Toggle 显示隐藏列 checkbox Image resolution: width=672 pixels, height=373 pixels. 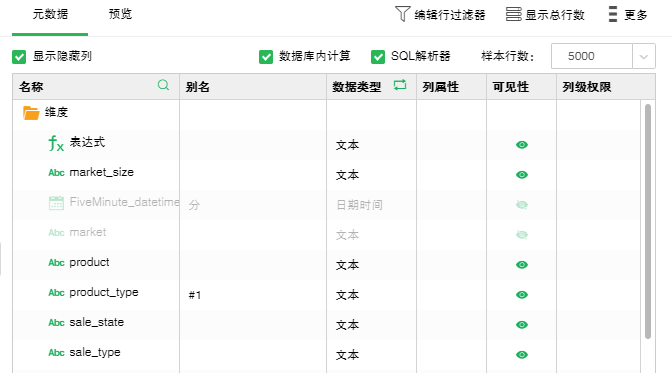click(19, 57)
